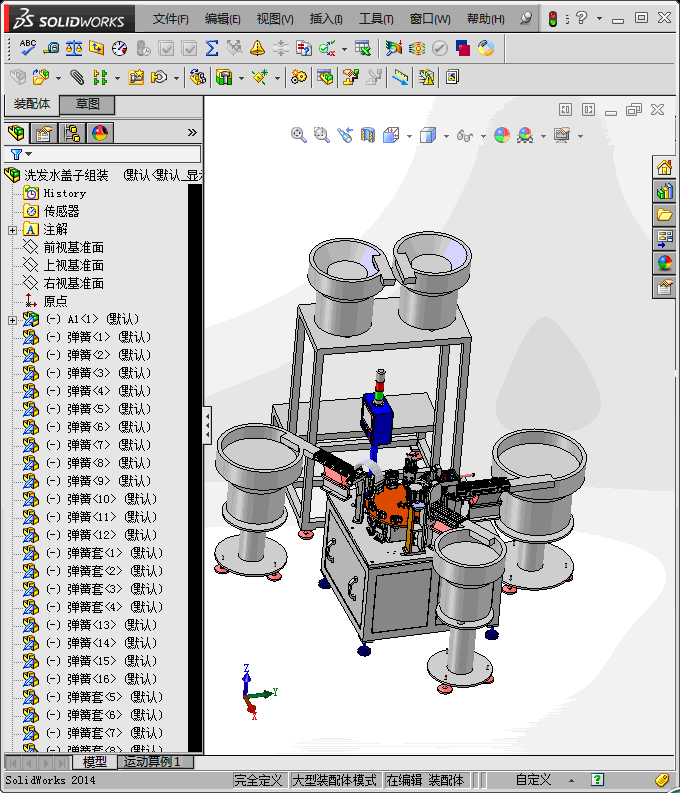Click Zoom to Fit in view toolbar
Image resolution: width=680 pixels, height=793 pixels.
(x=299, y=135)
